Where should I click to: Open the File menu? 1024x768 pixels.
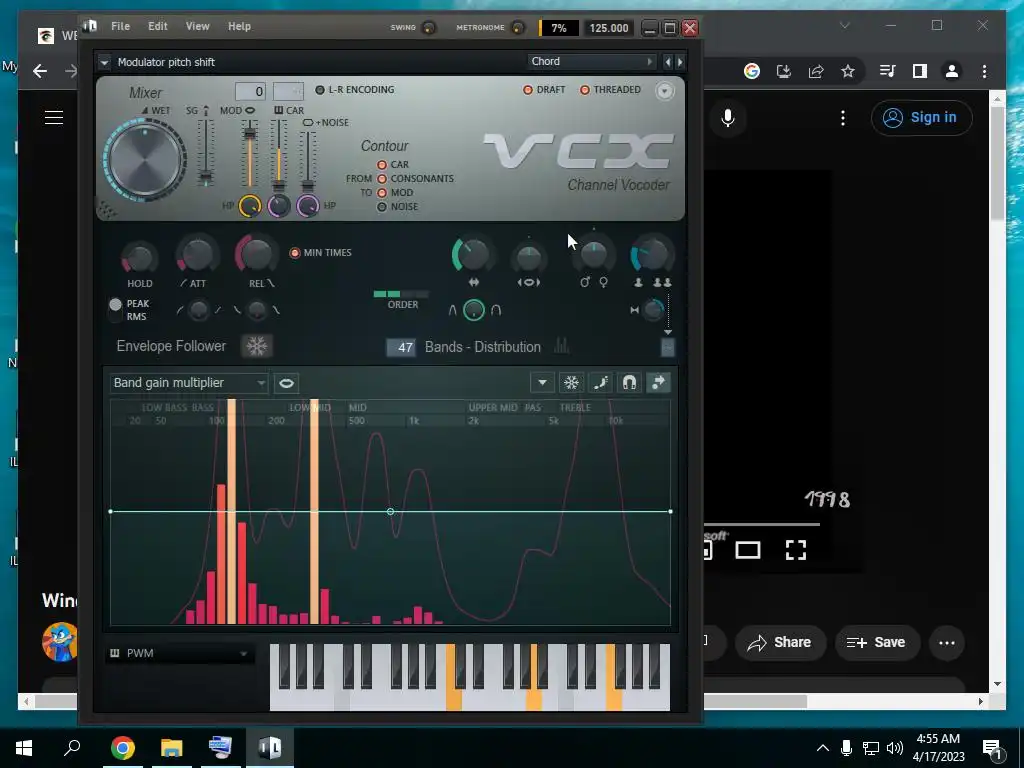120,26
